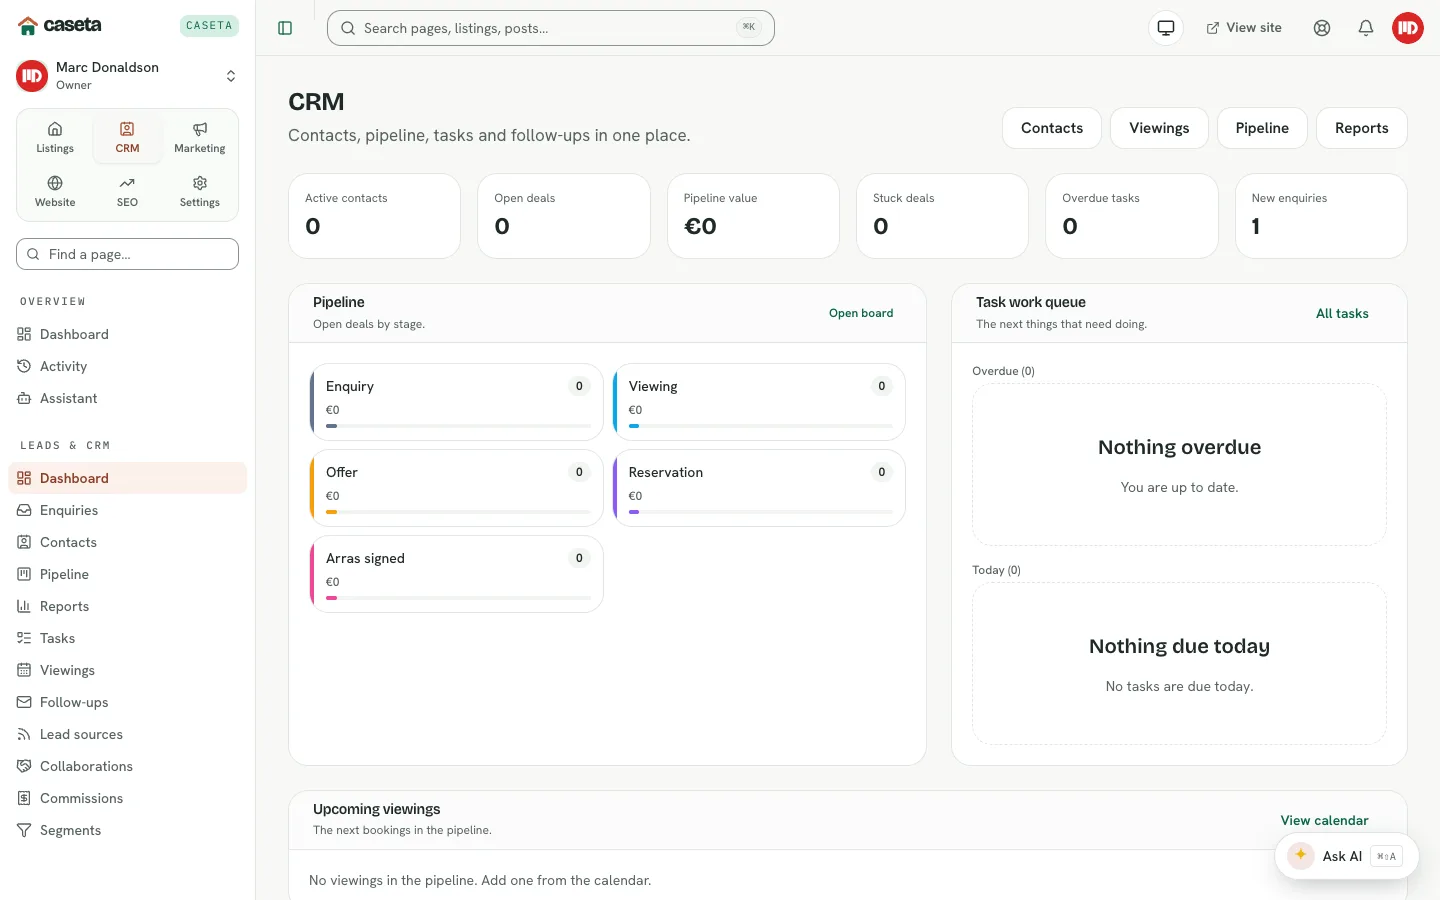Go to Listings module
The height and width of the screenshot is (900, 1440).
[55, 138]
